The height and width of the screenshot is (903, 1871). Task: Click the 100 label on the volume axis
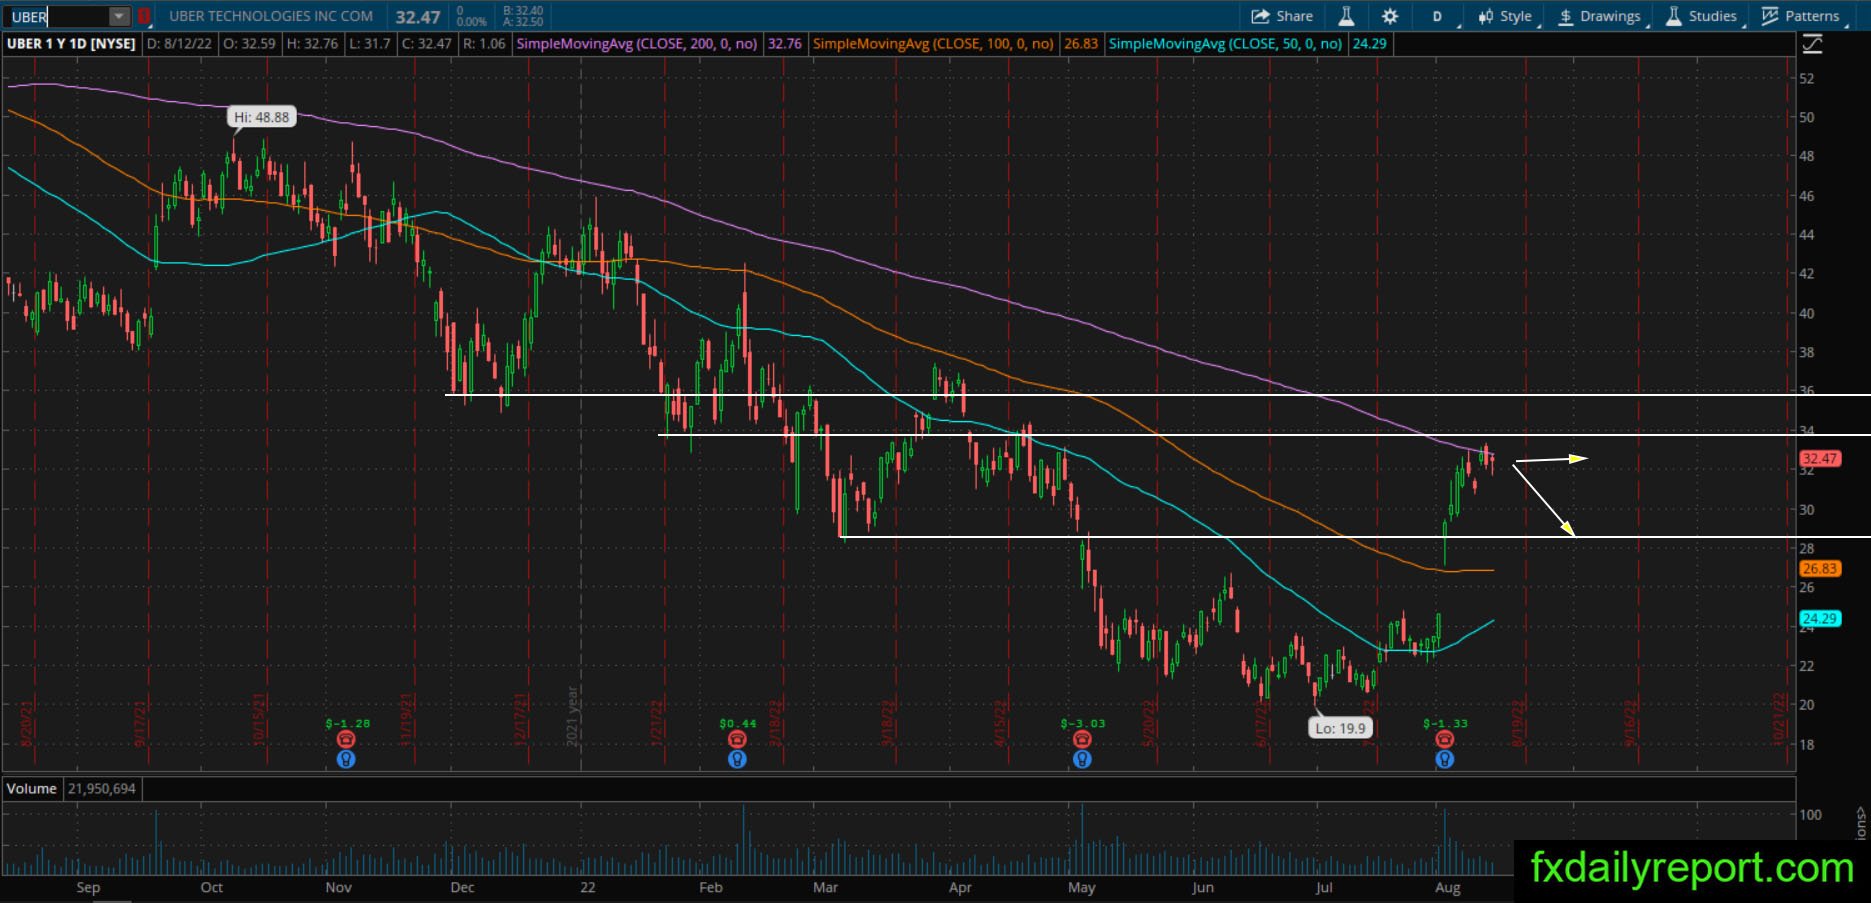[x=1810, y=815]
